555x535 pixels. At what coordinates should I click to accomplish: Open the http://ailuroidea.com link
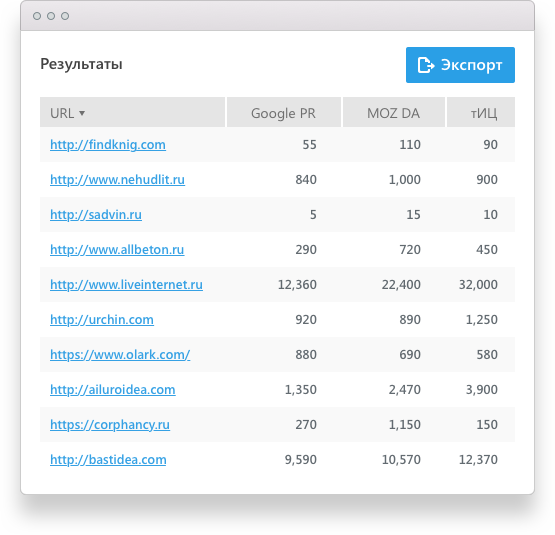(113, 390)
